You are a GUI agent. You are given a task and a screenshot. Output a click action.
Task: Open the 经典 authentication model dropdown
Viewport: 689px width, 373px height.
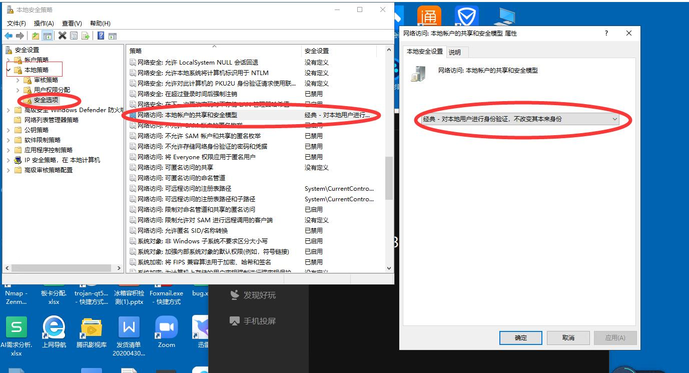pos(520,119)
